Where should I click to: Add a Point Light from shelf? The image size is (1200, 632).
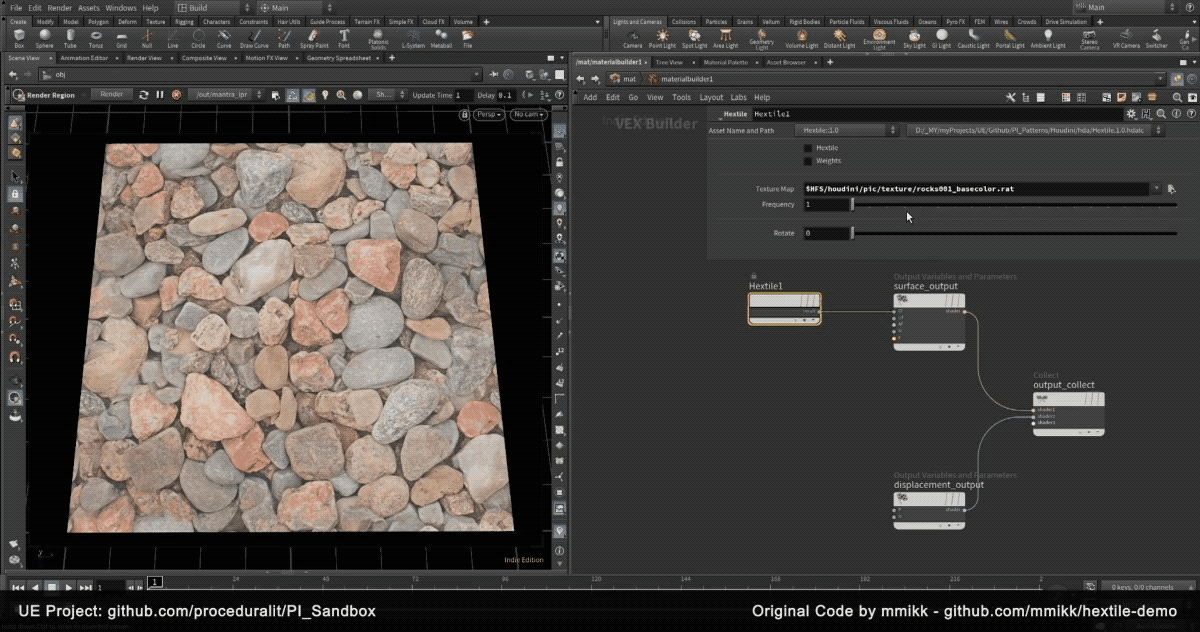click(662, 38)
